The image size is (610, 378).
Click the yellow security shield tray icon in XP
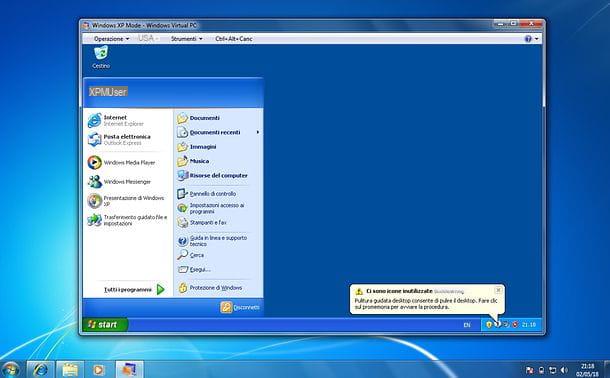tap(489, 324)
